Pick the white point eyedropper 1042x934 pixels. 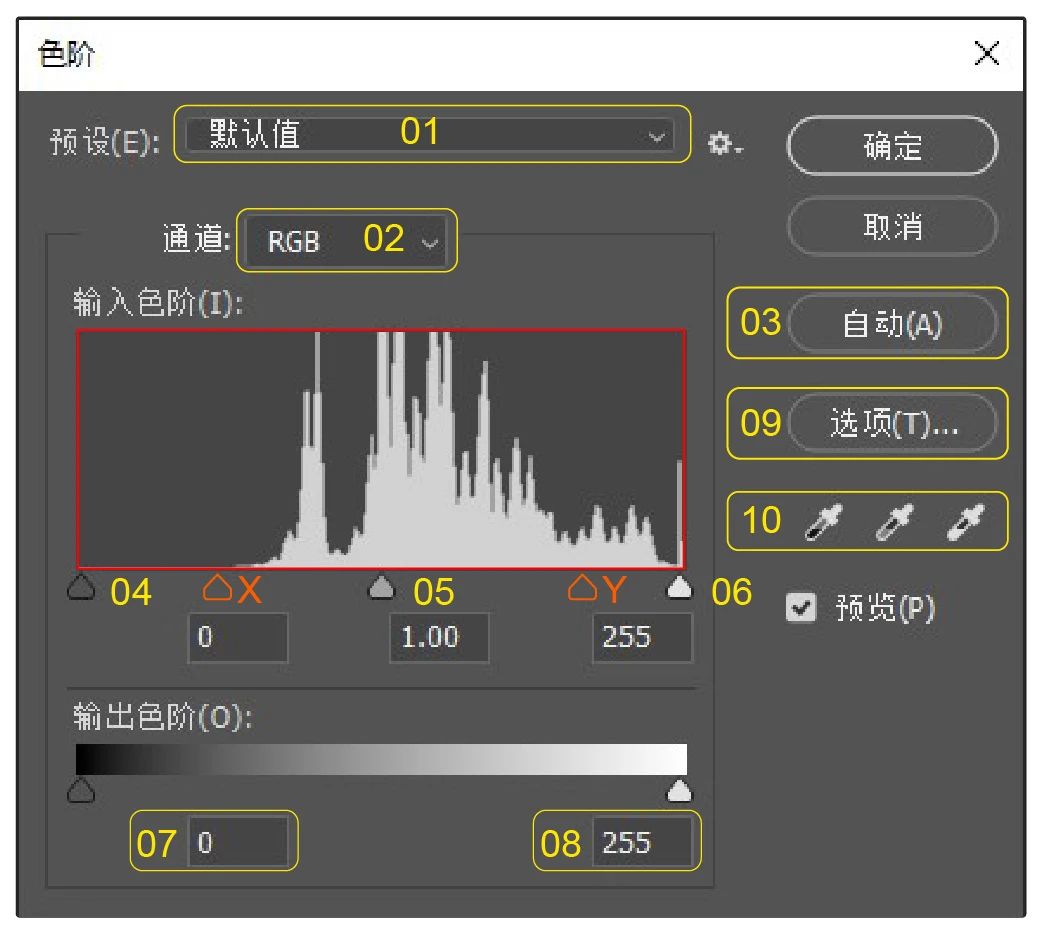click(x=966, y=522)
